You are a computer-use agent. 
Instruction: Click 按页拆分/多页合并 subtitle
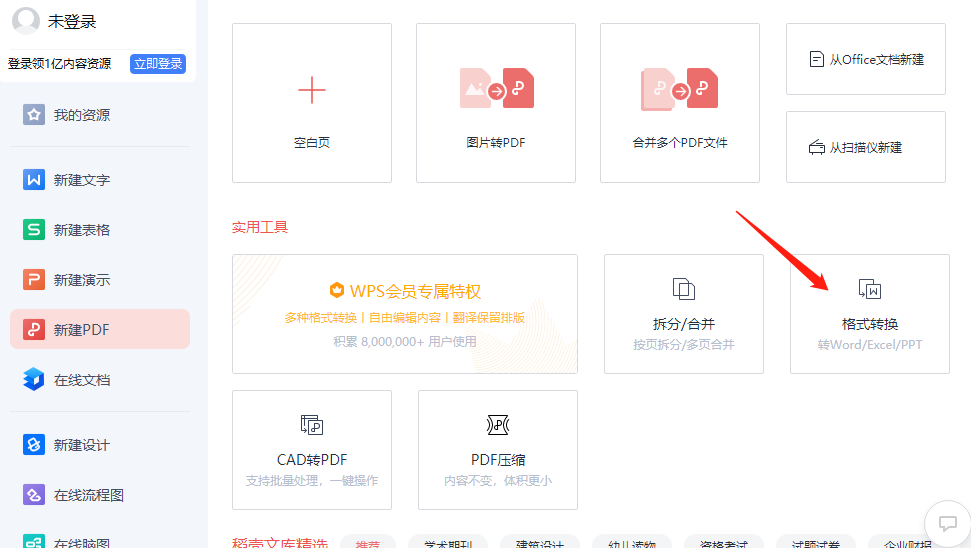[684, 344]
